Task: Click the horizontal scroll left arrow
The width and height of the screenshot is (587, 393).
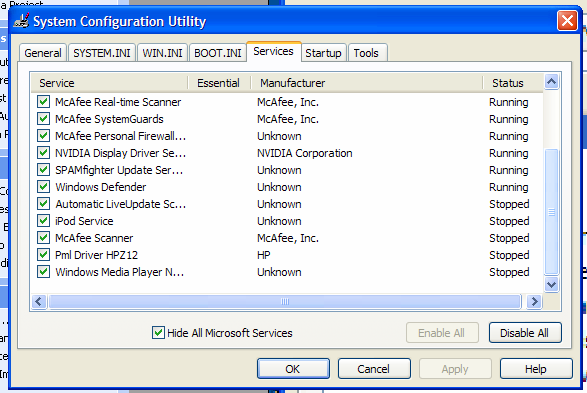Action: coord(39,301)
